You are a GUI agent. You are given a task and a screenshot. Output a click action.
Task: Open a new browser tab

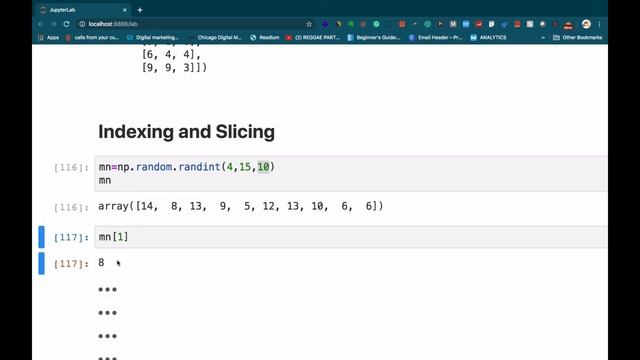(x=140, y=10)
